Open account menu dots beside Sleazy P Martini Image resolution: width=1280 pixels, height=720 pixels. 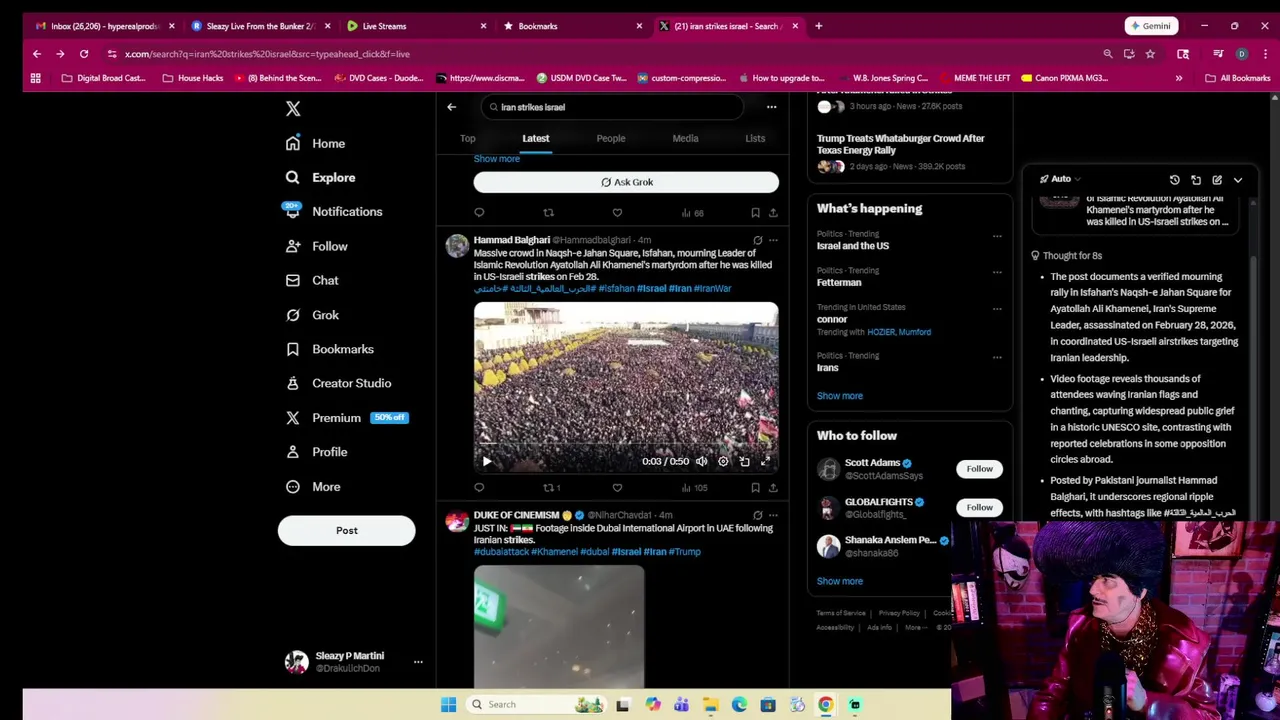(x=418, y=662)
